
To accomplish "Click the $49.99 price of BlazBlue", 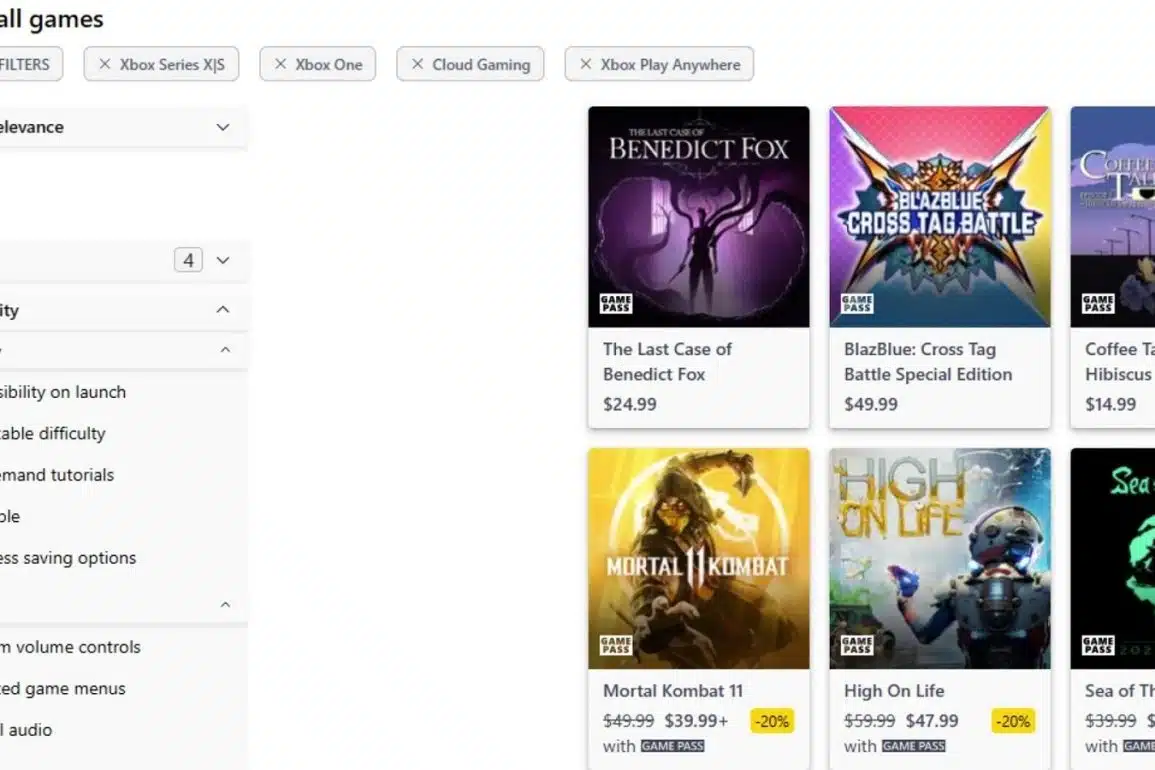I will [871, 404].
